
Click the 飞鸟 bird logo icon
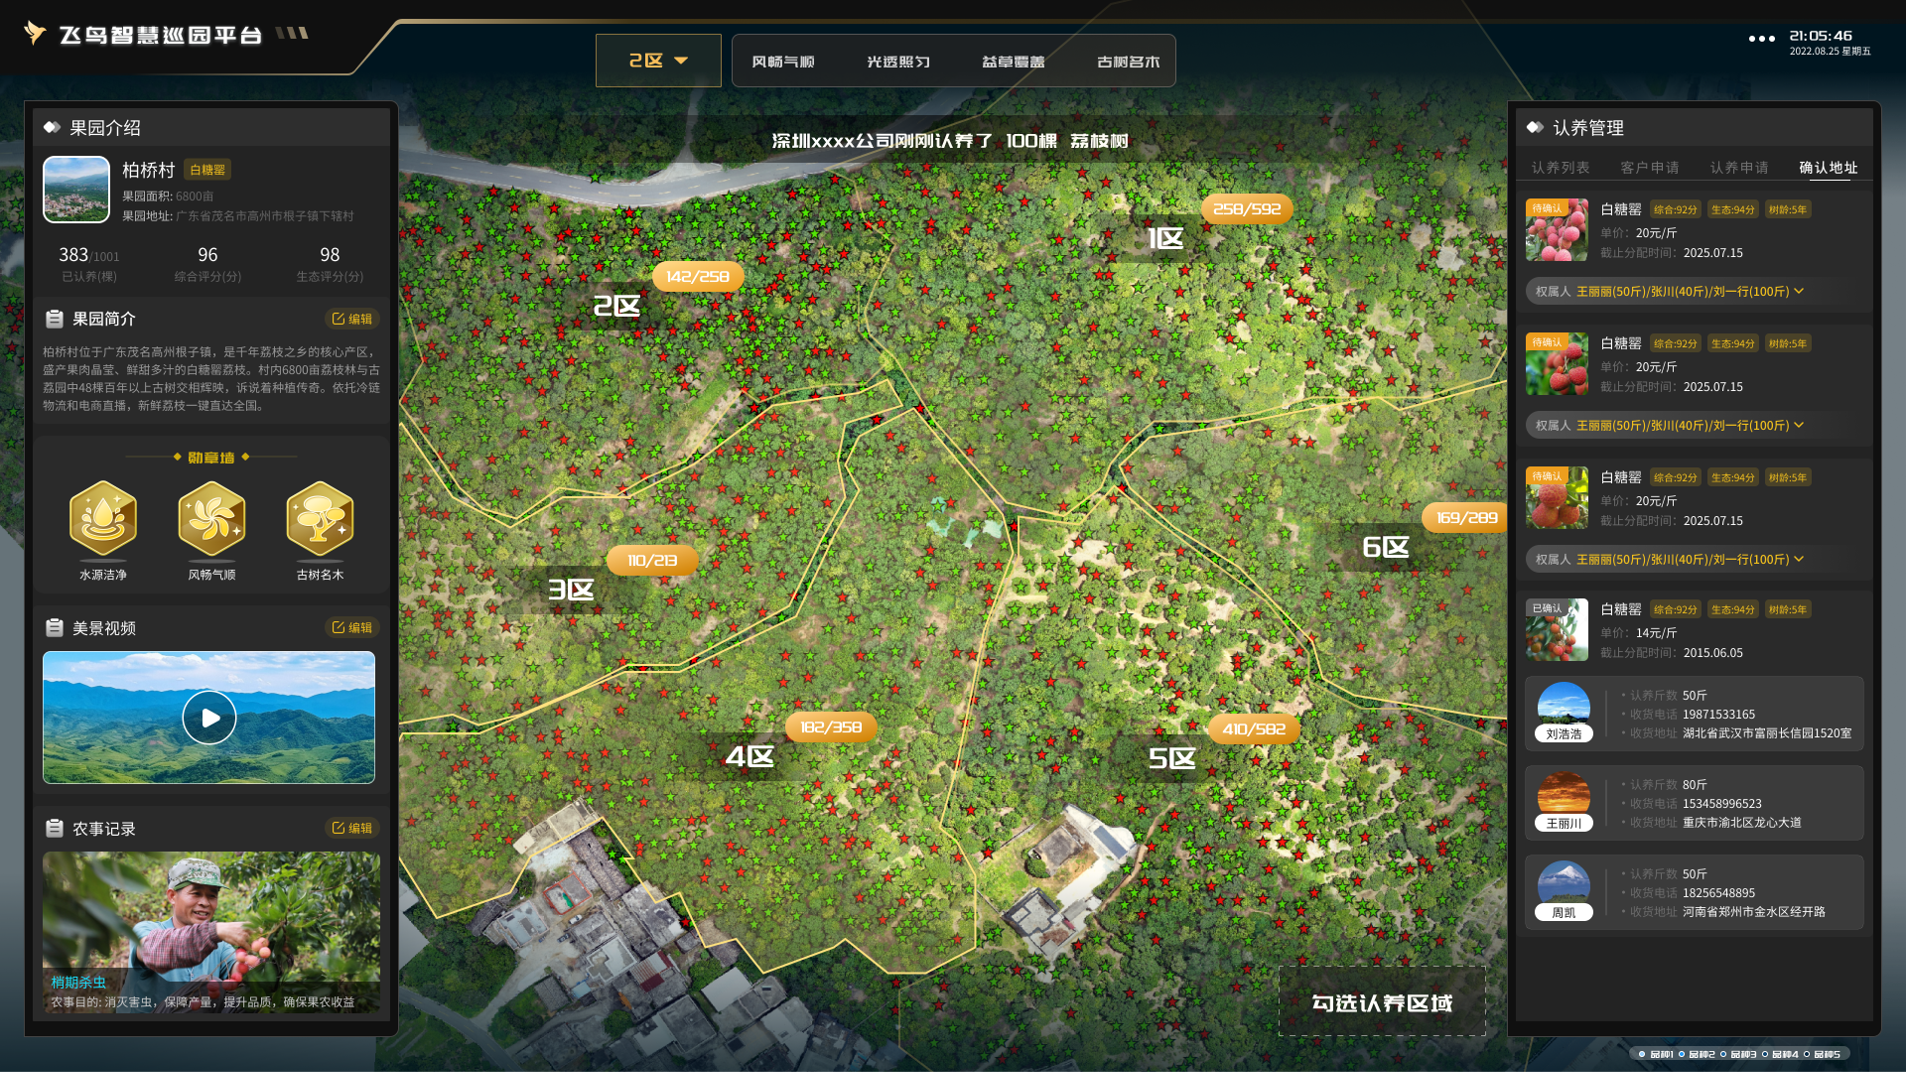(x=35, y=33)
